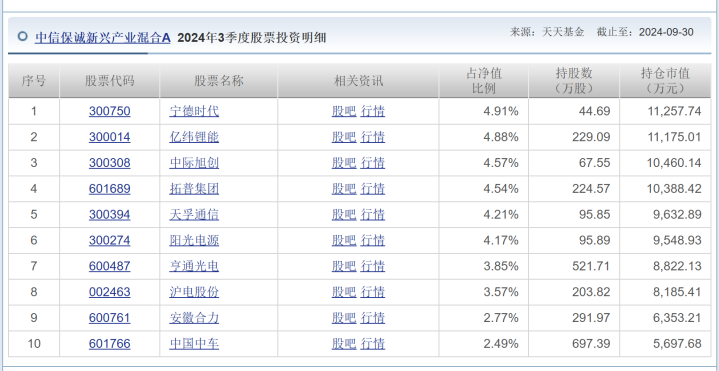This screenshot has width=719, height=371.
Task: Open 行情 for 亨通光电
Action: [x=372, y=266]
